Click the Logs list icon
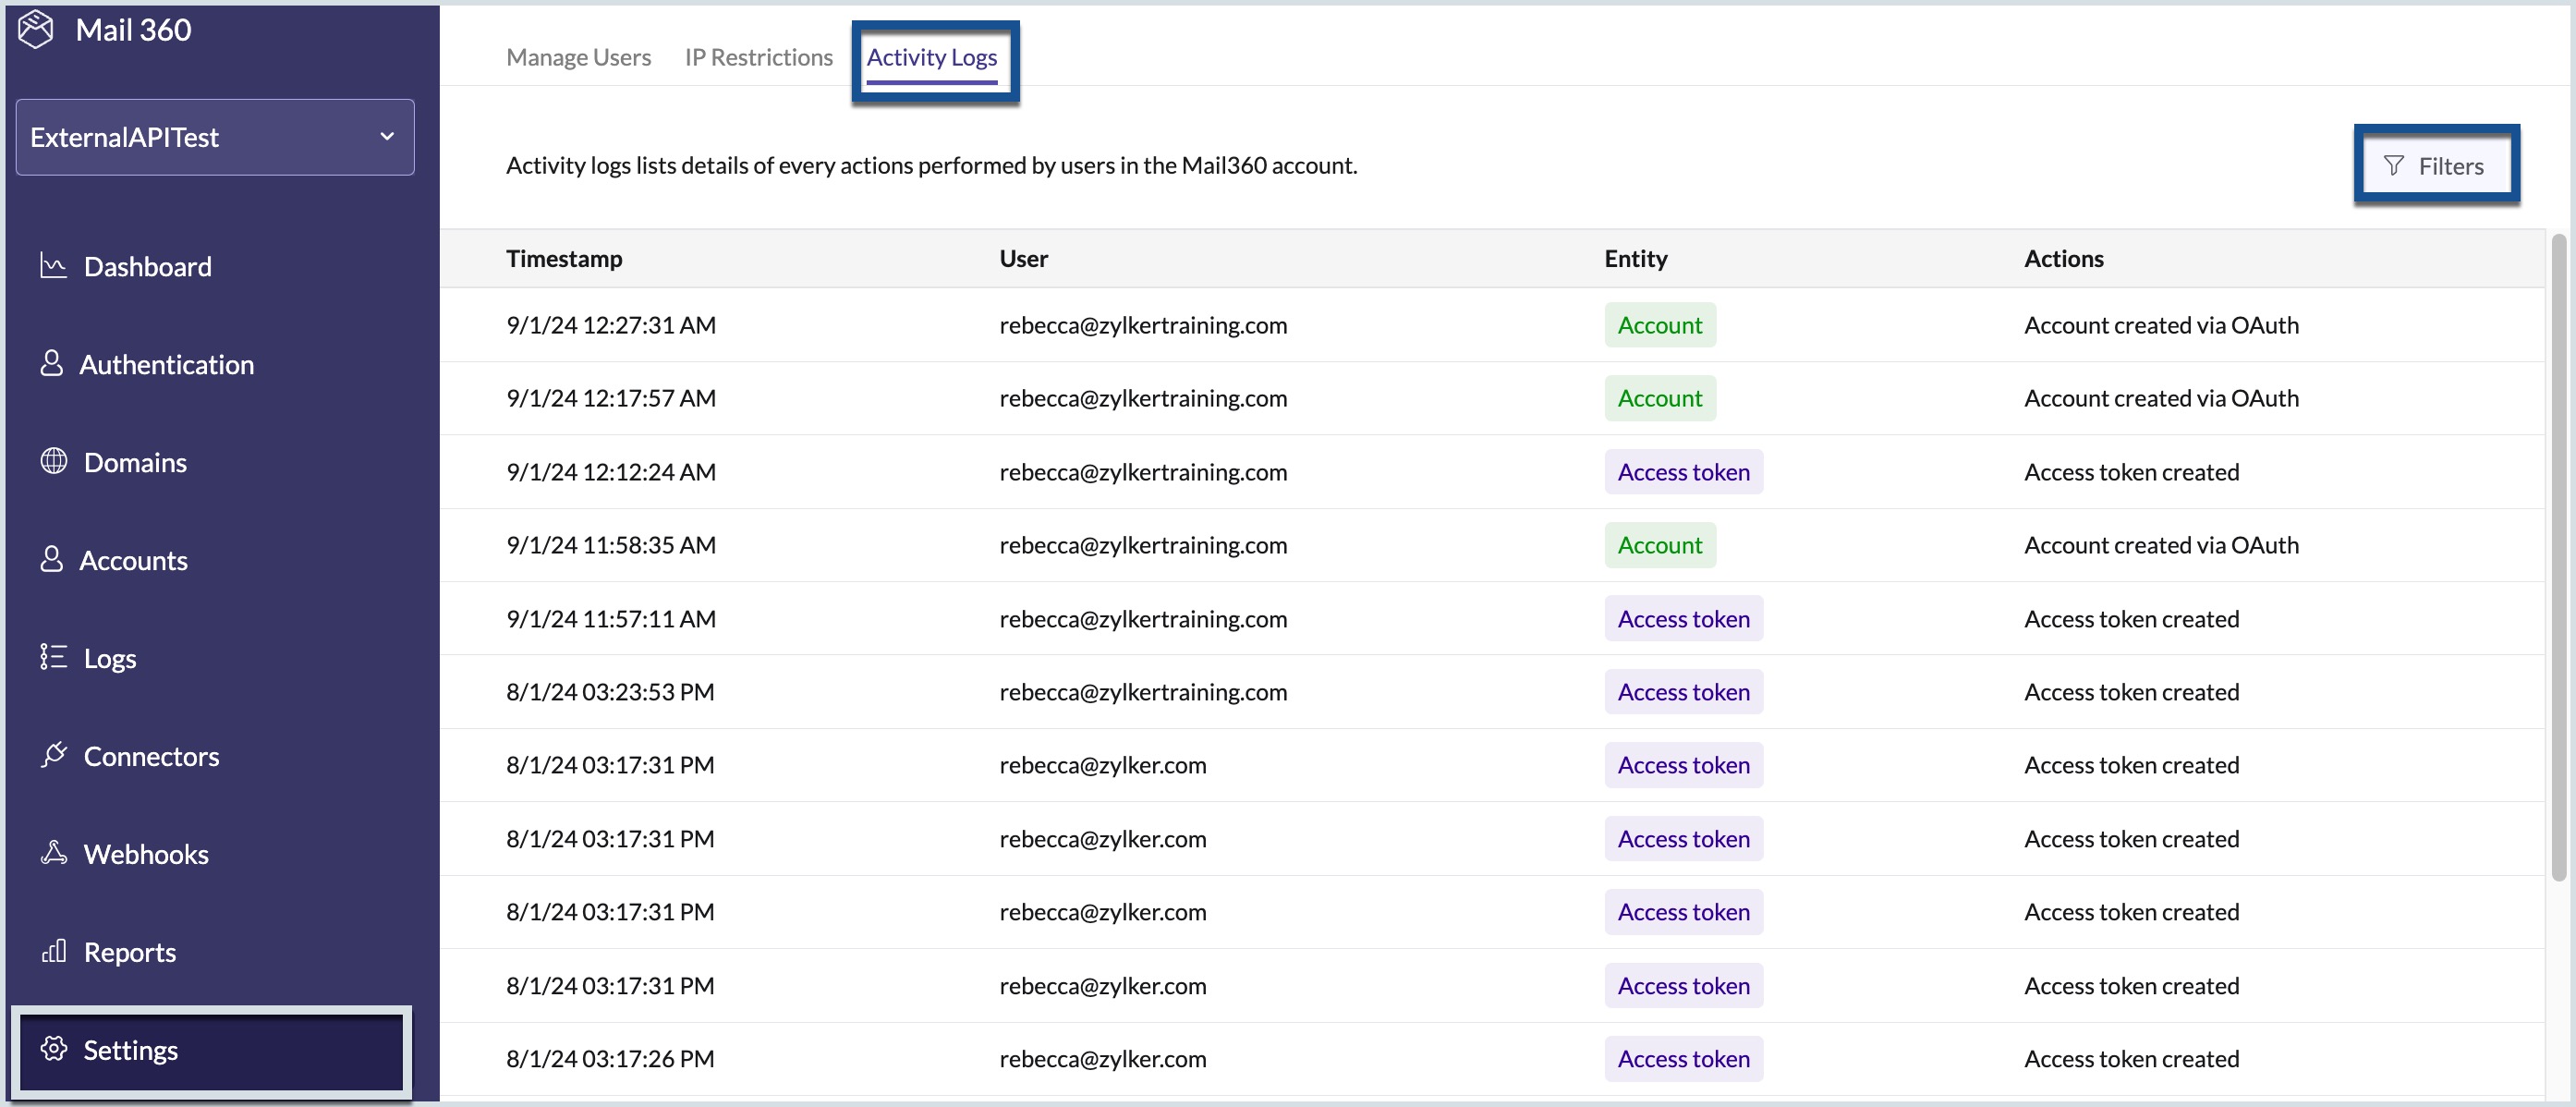This screenshot has height=1107, width=2576. pyautogui.click(x=53, y=657)
